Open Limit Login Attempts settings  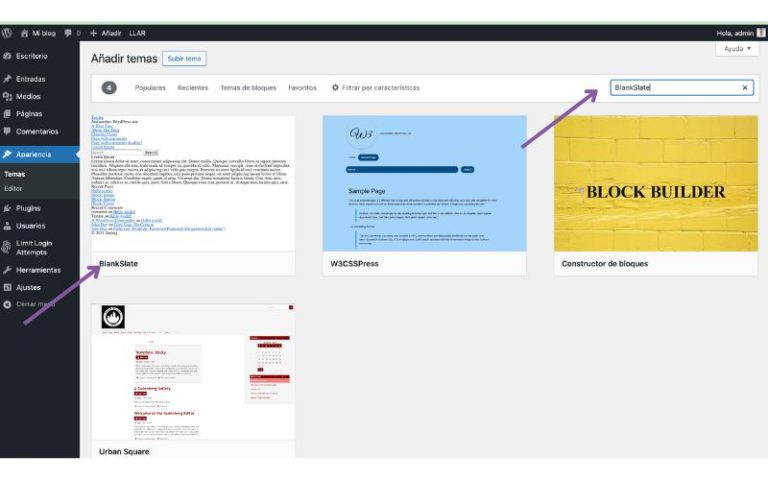coord(34,247)
